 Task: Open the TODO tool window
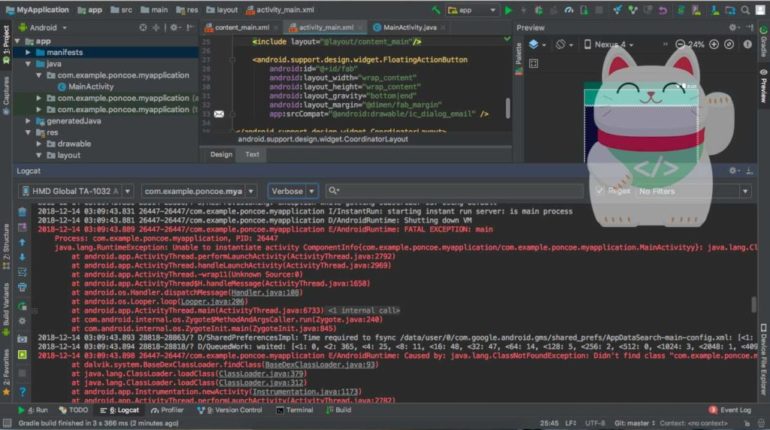tap(75, 410)
